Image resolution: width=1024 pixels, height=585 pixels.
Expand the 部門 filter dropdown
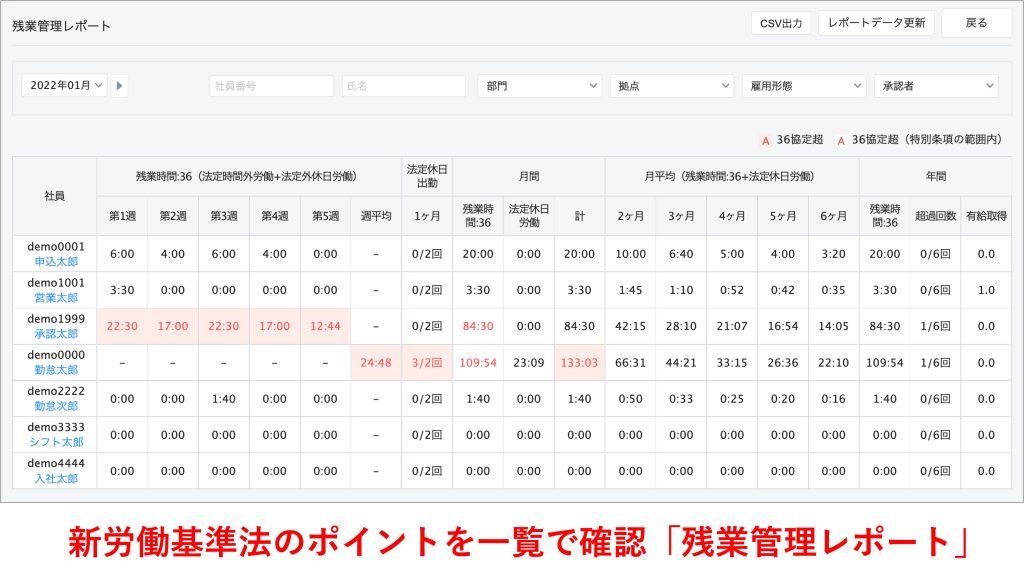539,86
